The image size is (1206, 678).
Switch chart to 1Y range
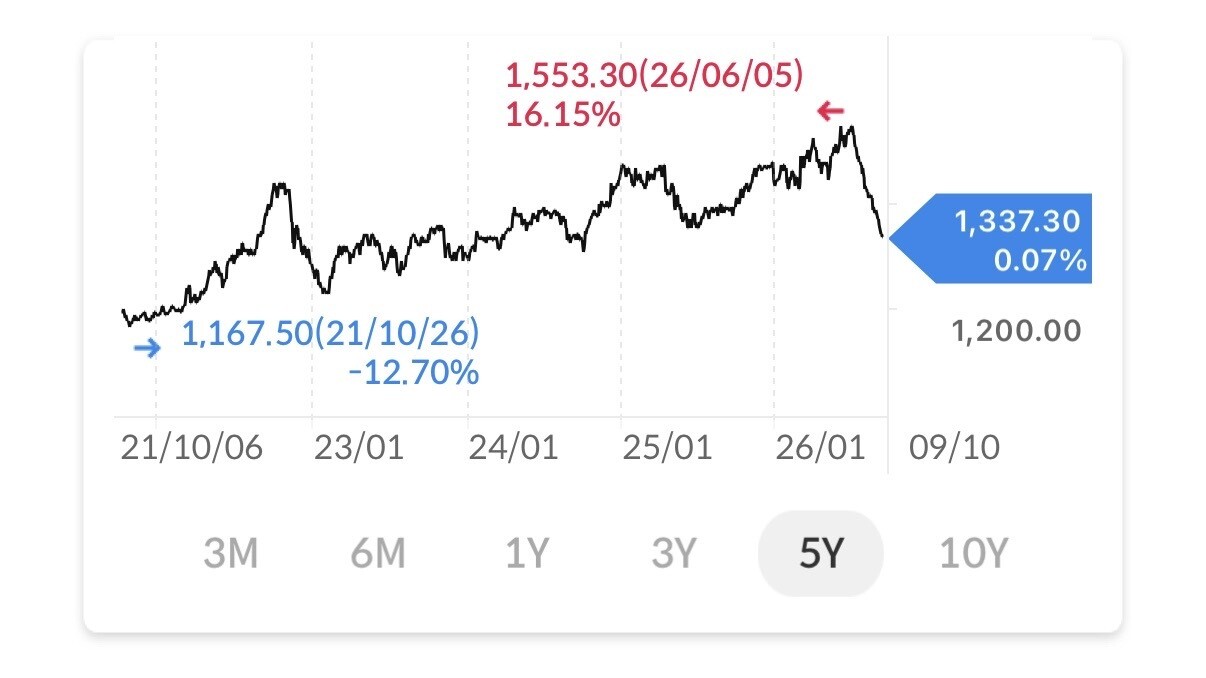(526, 553)
